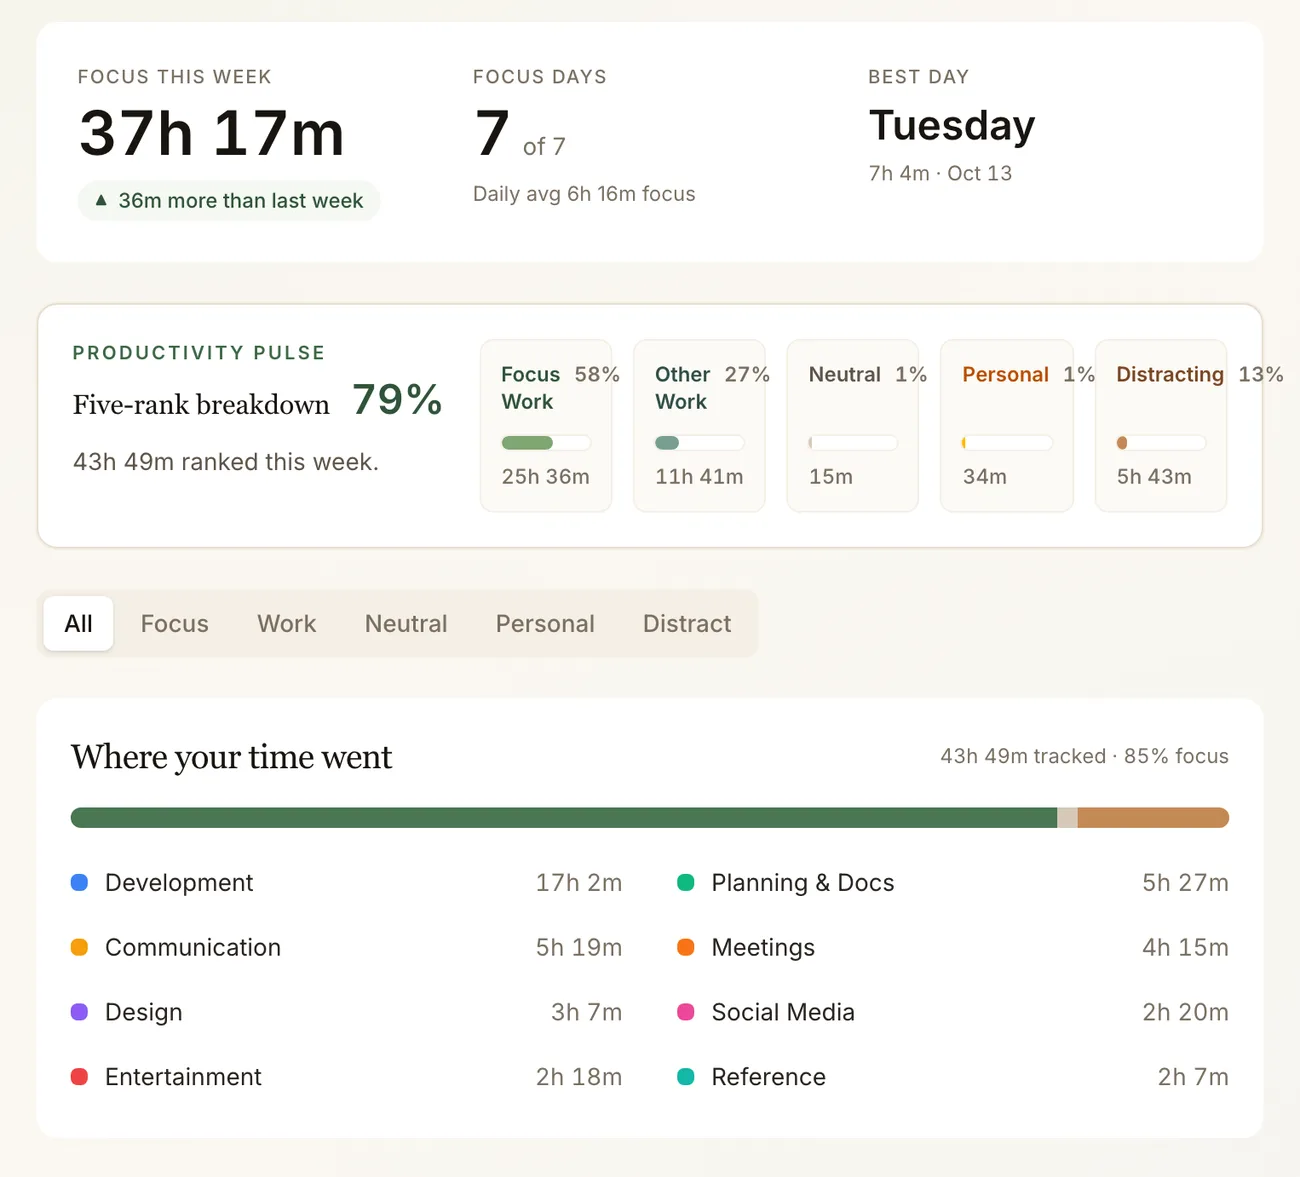The width and height of the screenshot is (1300, 1177).
Task: Click the green Planning & Docs dot
Action: [x=686, y=882]
